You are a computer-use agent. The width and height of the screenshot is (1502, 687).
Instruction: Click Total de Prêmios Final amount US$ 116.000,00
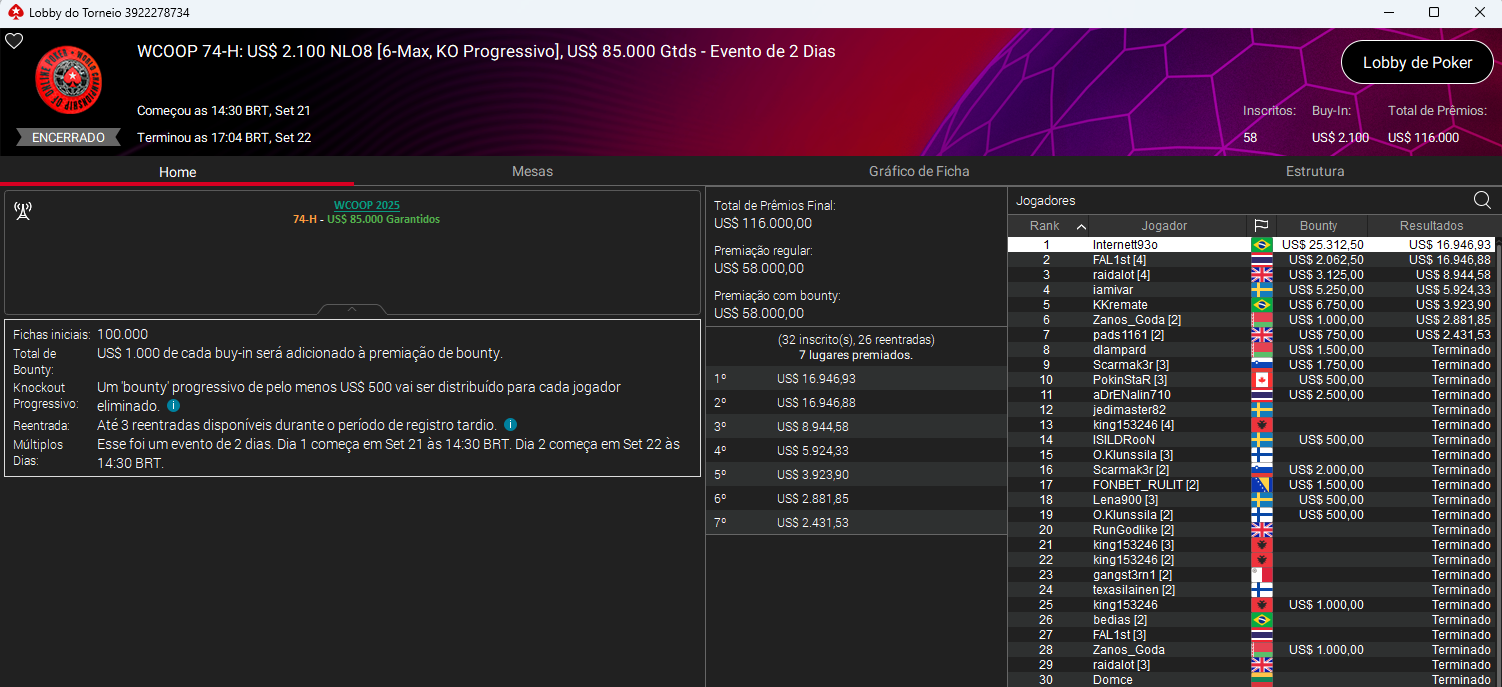pyautogui.click(x=763, y=224)
